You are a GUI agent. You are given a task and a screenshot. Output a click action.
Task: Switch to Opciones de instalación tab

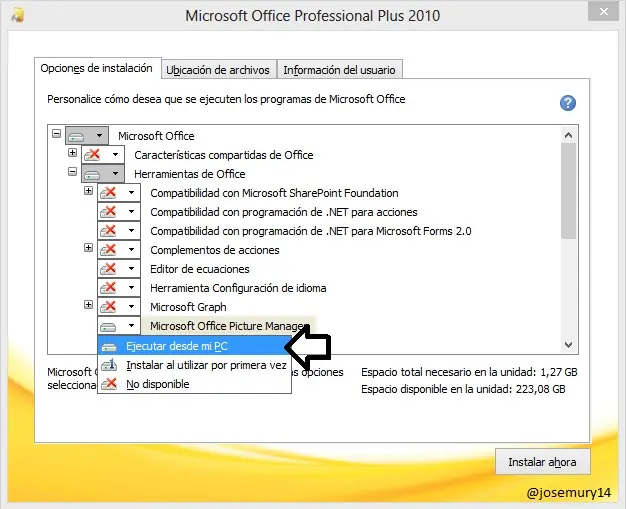96,68
